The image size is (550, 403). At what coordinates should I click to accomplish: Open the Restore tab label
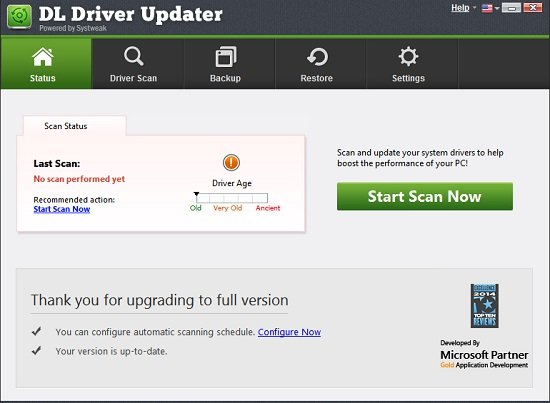click(316, 78)
